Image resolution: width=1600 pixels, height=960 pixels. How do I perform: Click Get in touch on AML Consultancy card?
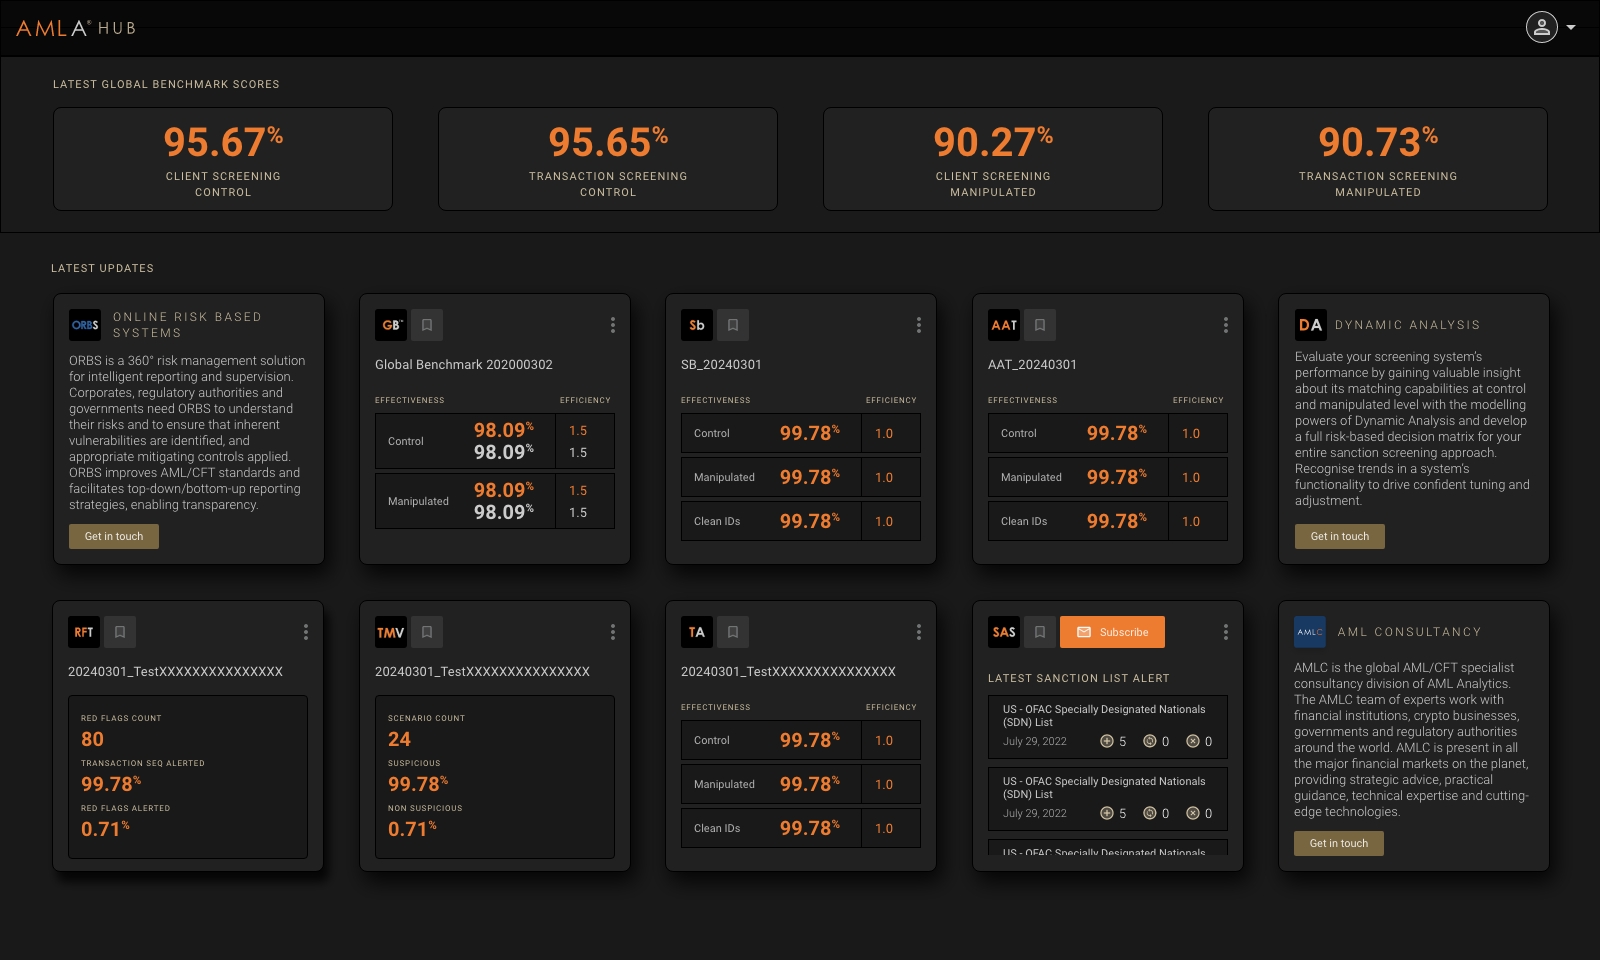1338,843
